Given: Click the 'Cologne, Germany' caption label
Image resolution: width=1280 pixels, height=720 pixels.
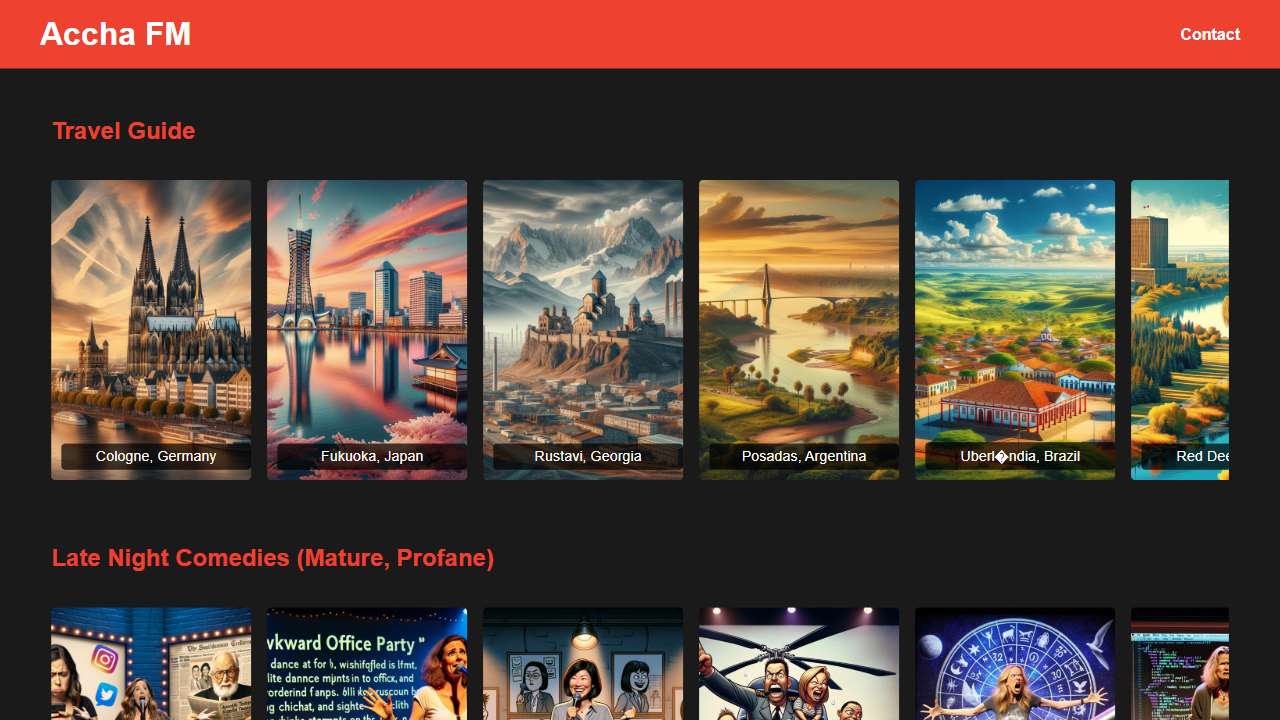Looking at the screenshot, I should (156, 456).
